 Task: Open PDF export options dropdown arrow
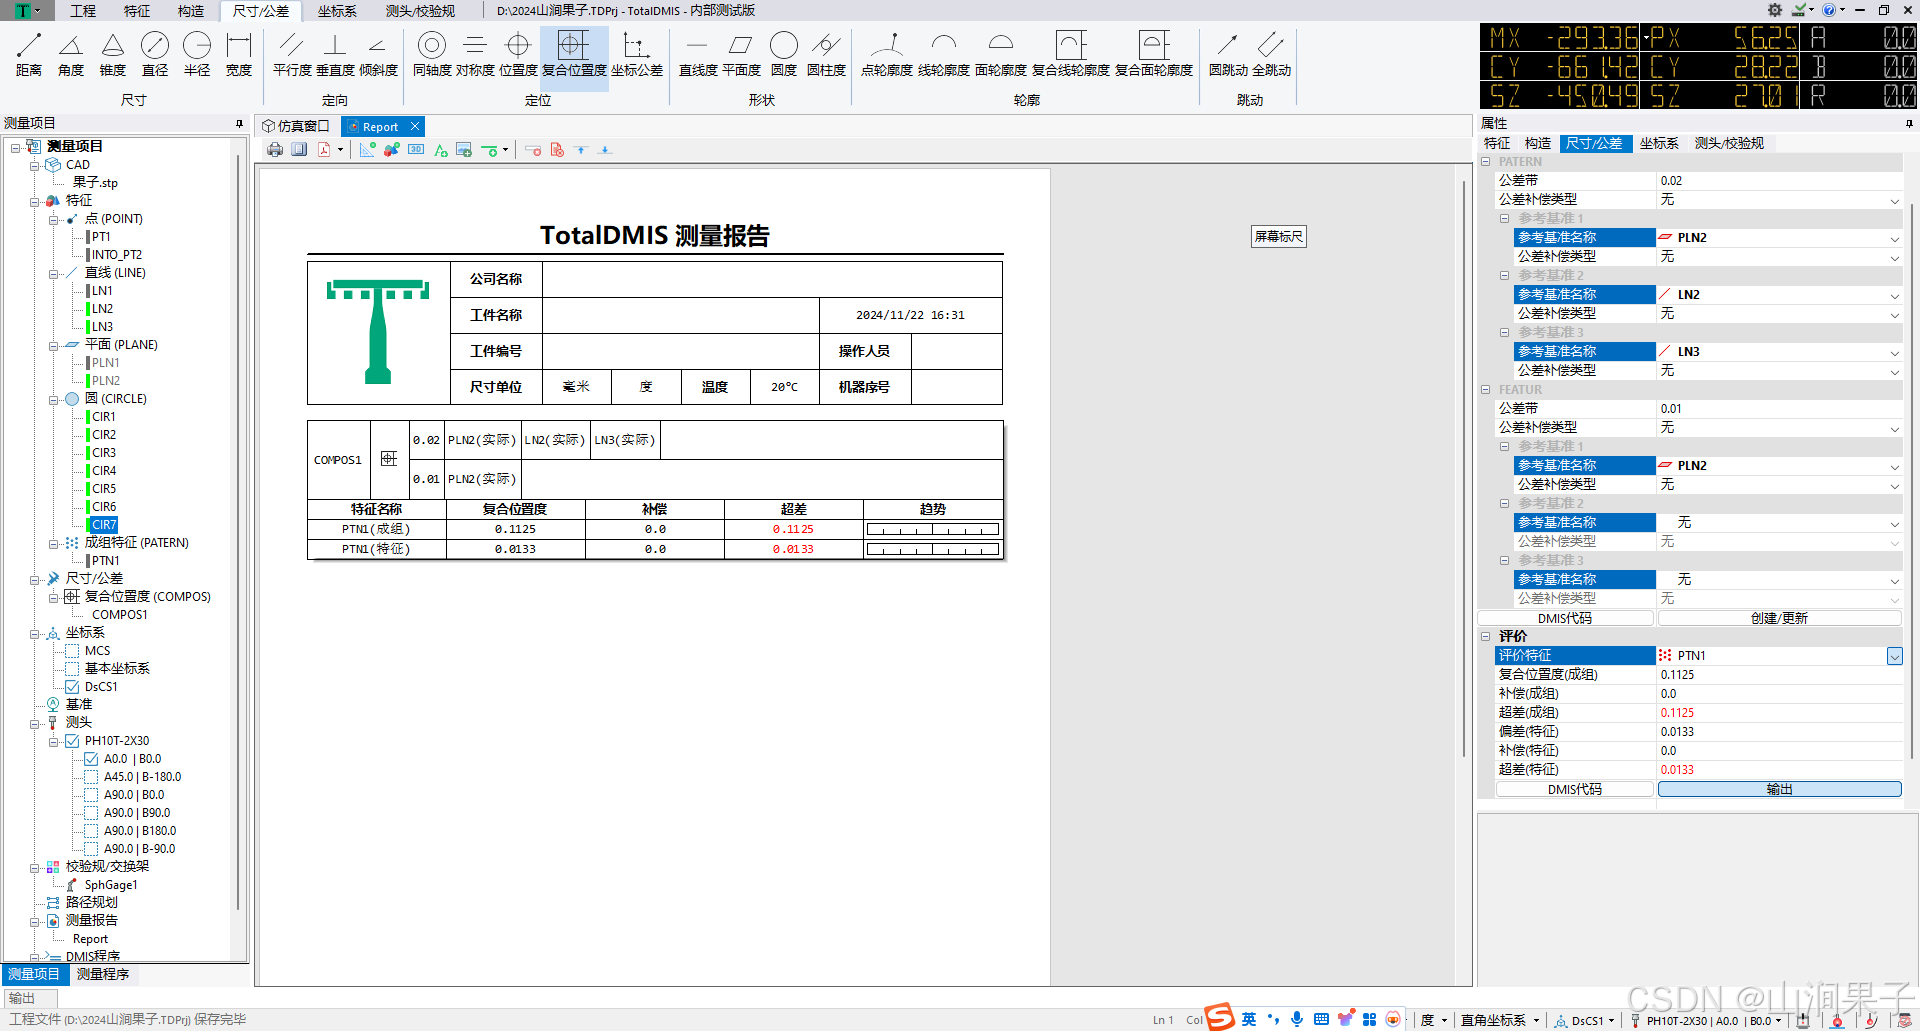point(341,150)
